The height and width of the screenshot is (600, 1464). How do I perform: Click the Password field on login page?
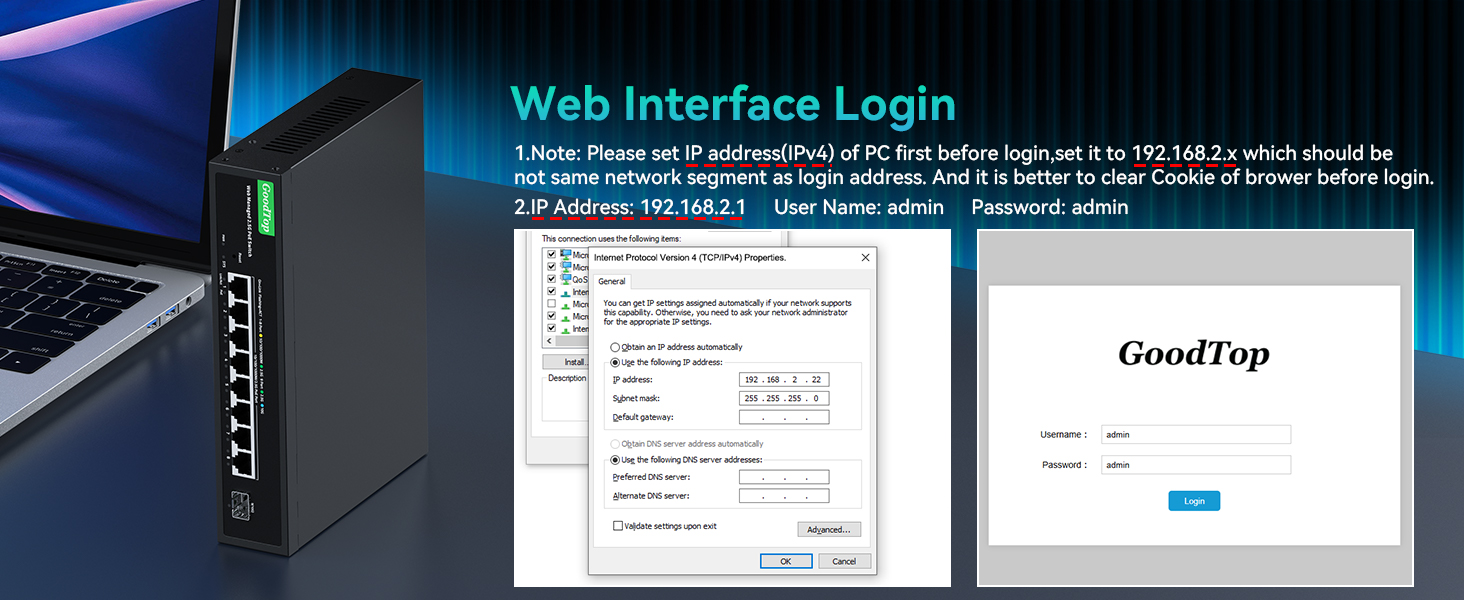coord(1196,465)
